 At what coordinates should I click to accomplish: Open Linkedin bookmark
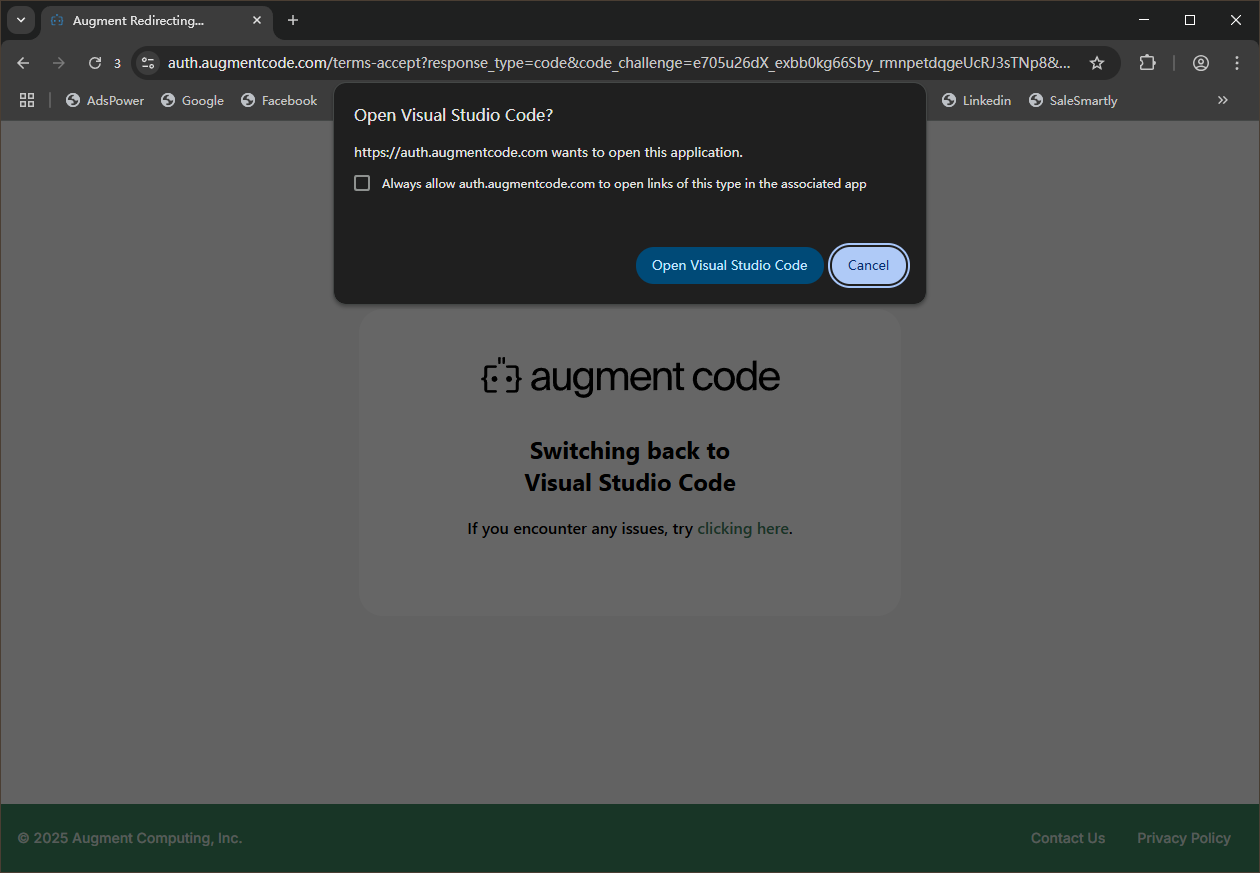click(x=976, y=100)
